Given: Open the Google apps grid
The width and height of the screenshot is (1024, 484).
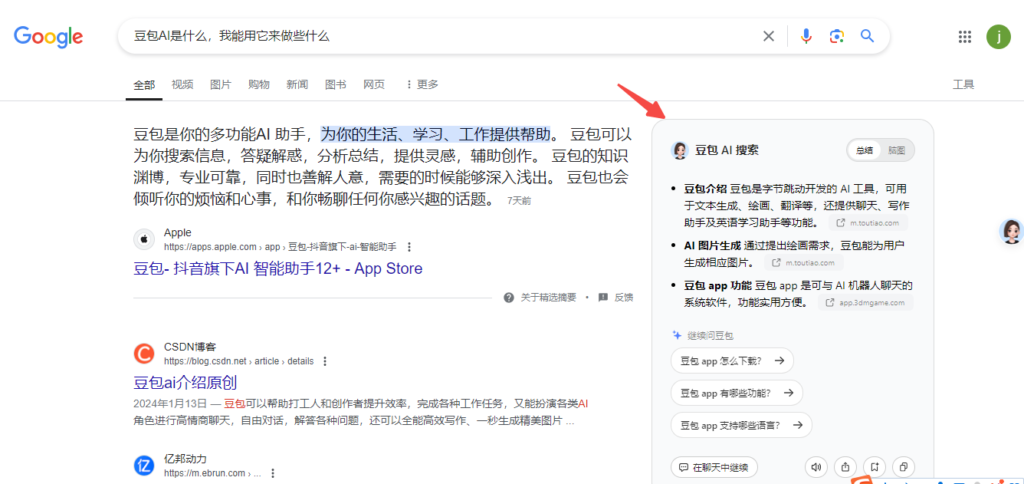Looking at the screenshot, I should (x=965, y=37).
